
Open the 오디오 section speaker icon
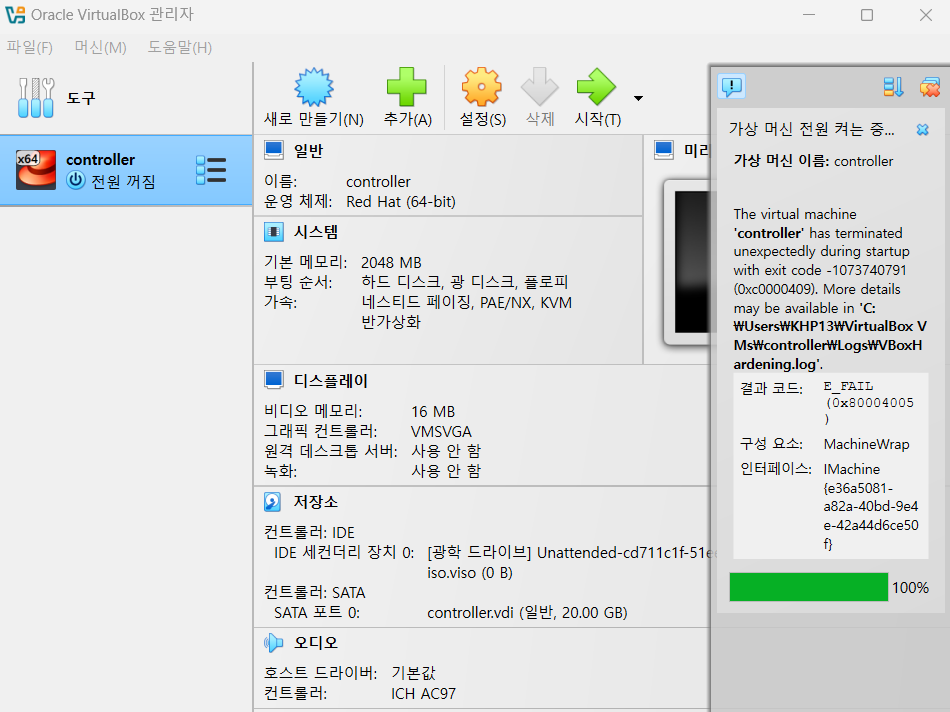pos(274,642)
